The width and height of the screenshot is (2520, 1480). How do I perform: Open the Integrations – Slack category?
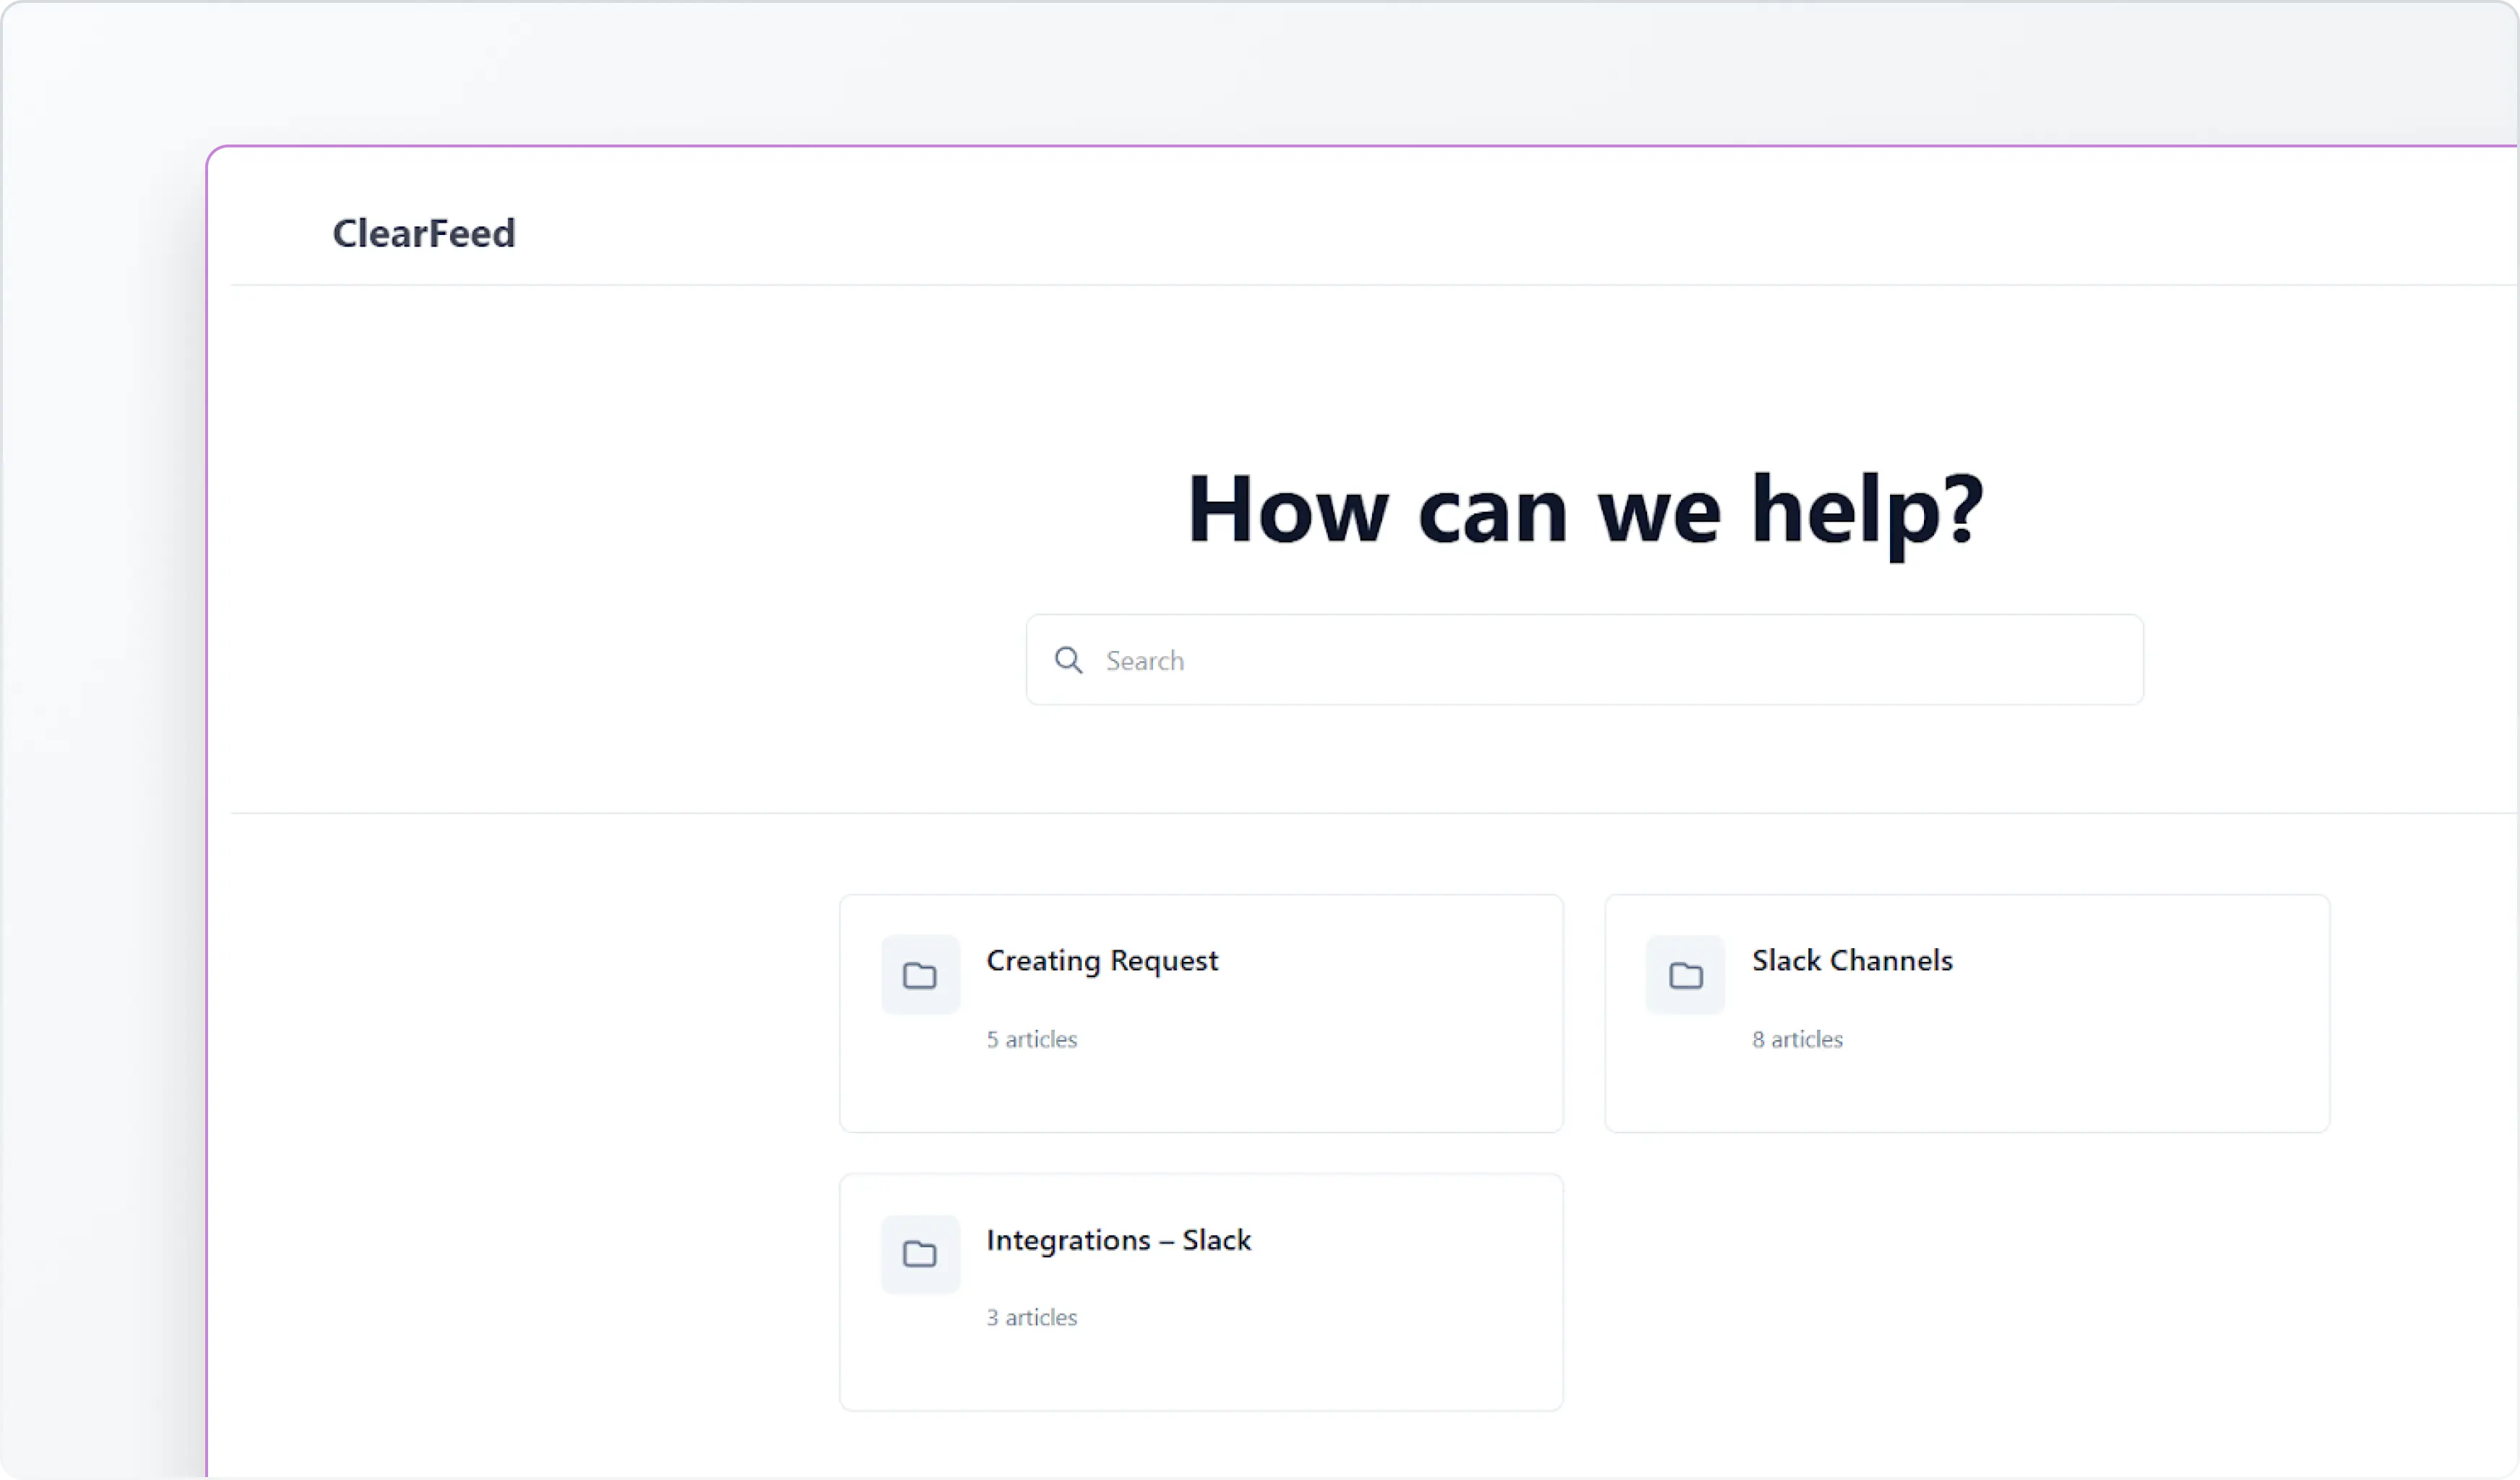click(1200, 1292)
